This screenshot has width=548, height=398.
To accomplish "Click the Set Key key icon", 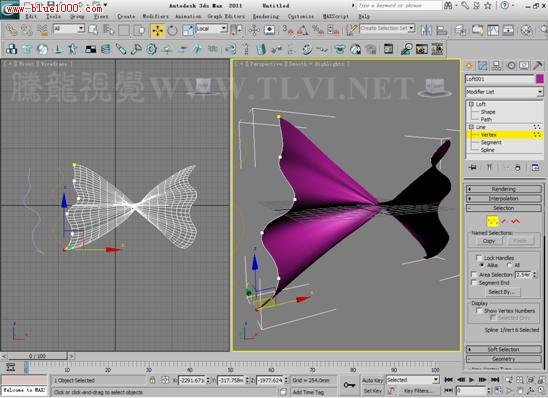I will 349,385.
